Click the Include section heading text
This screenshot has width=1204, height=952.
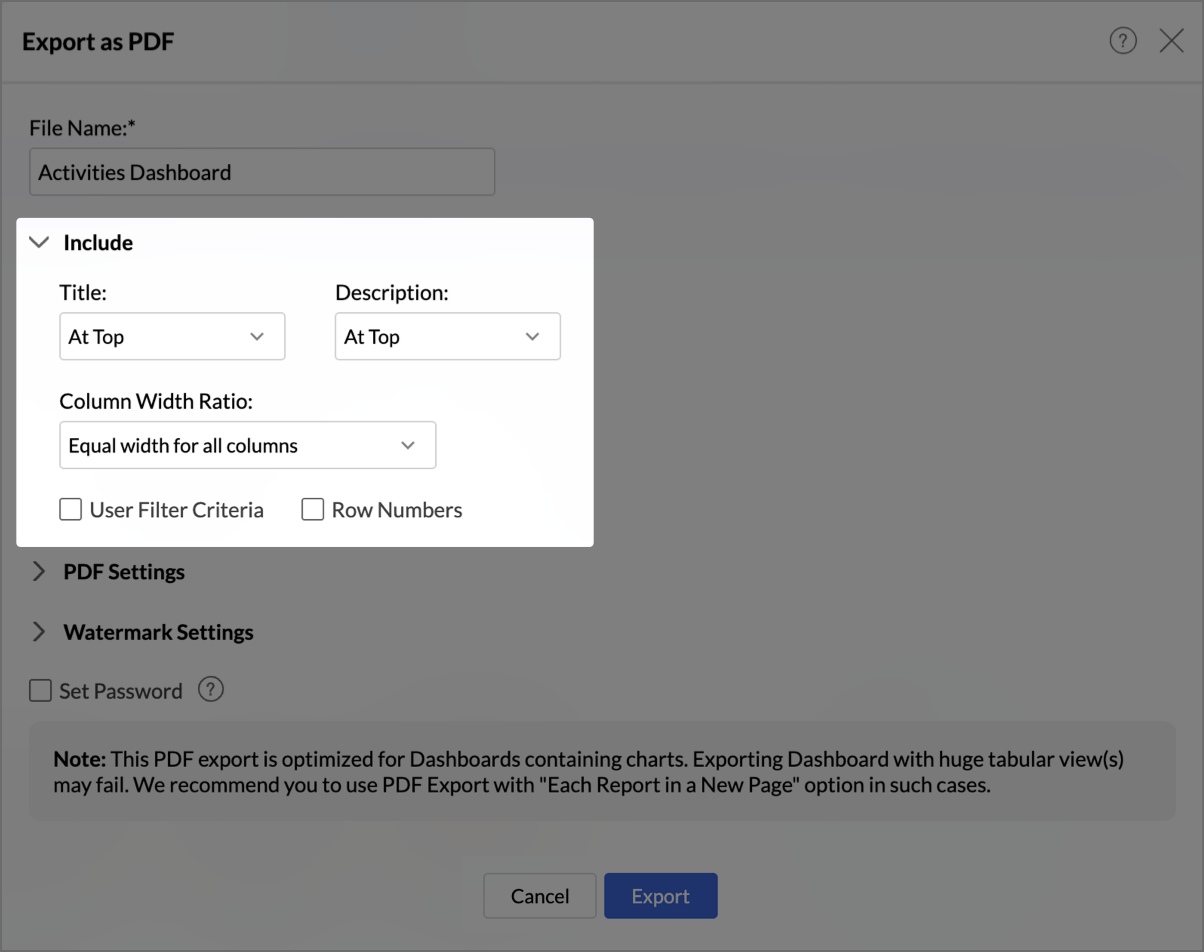[x=98, y=243]
